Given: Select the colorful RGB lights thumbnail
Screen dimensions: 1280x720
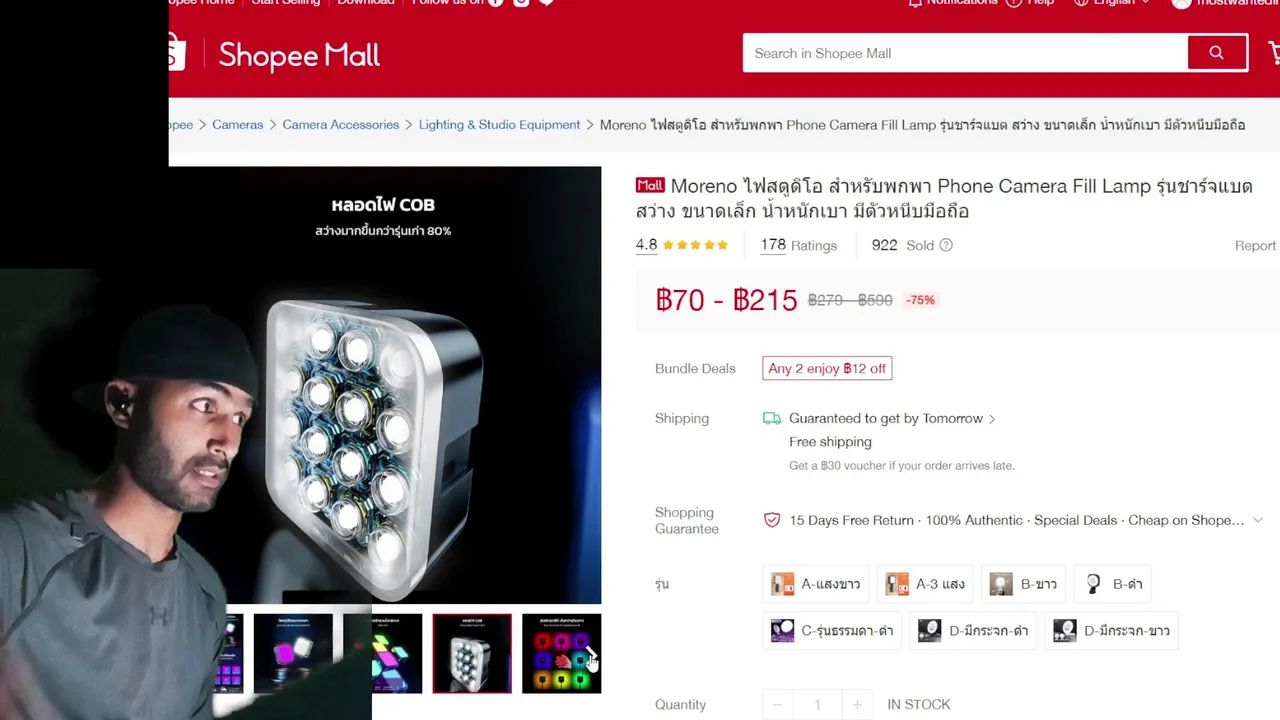Looking at the screenshot, I should point(561,654).
